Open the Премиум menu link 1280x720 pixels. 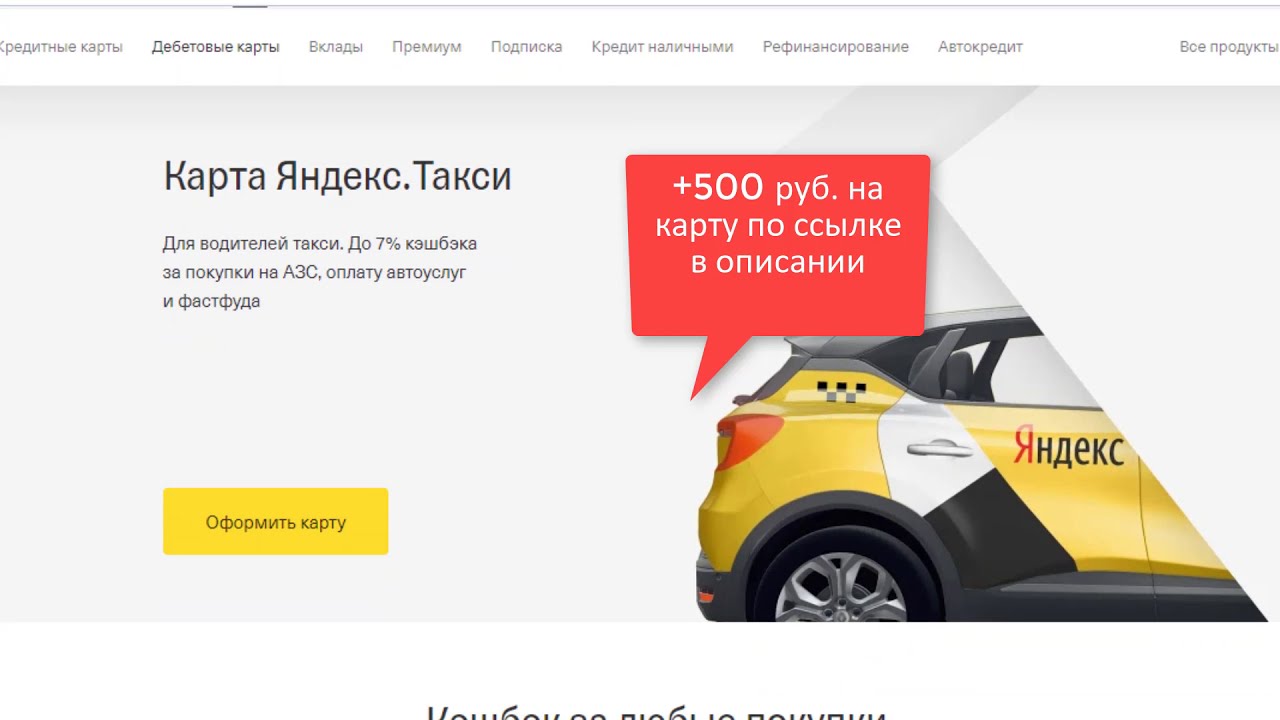pos(427,47)
